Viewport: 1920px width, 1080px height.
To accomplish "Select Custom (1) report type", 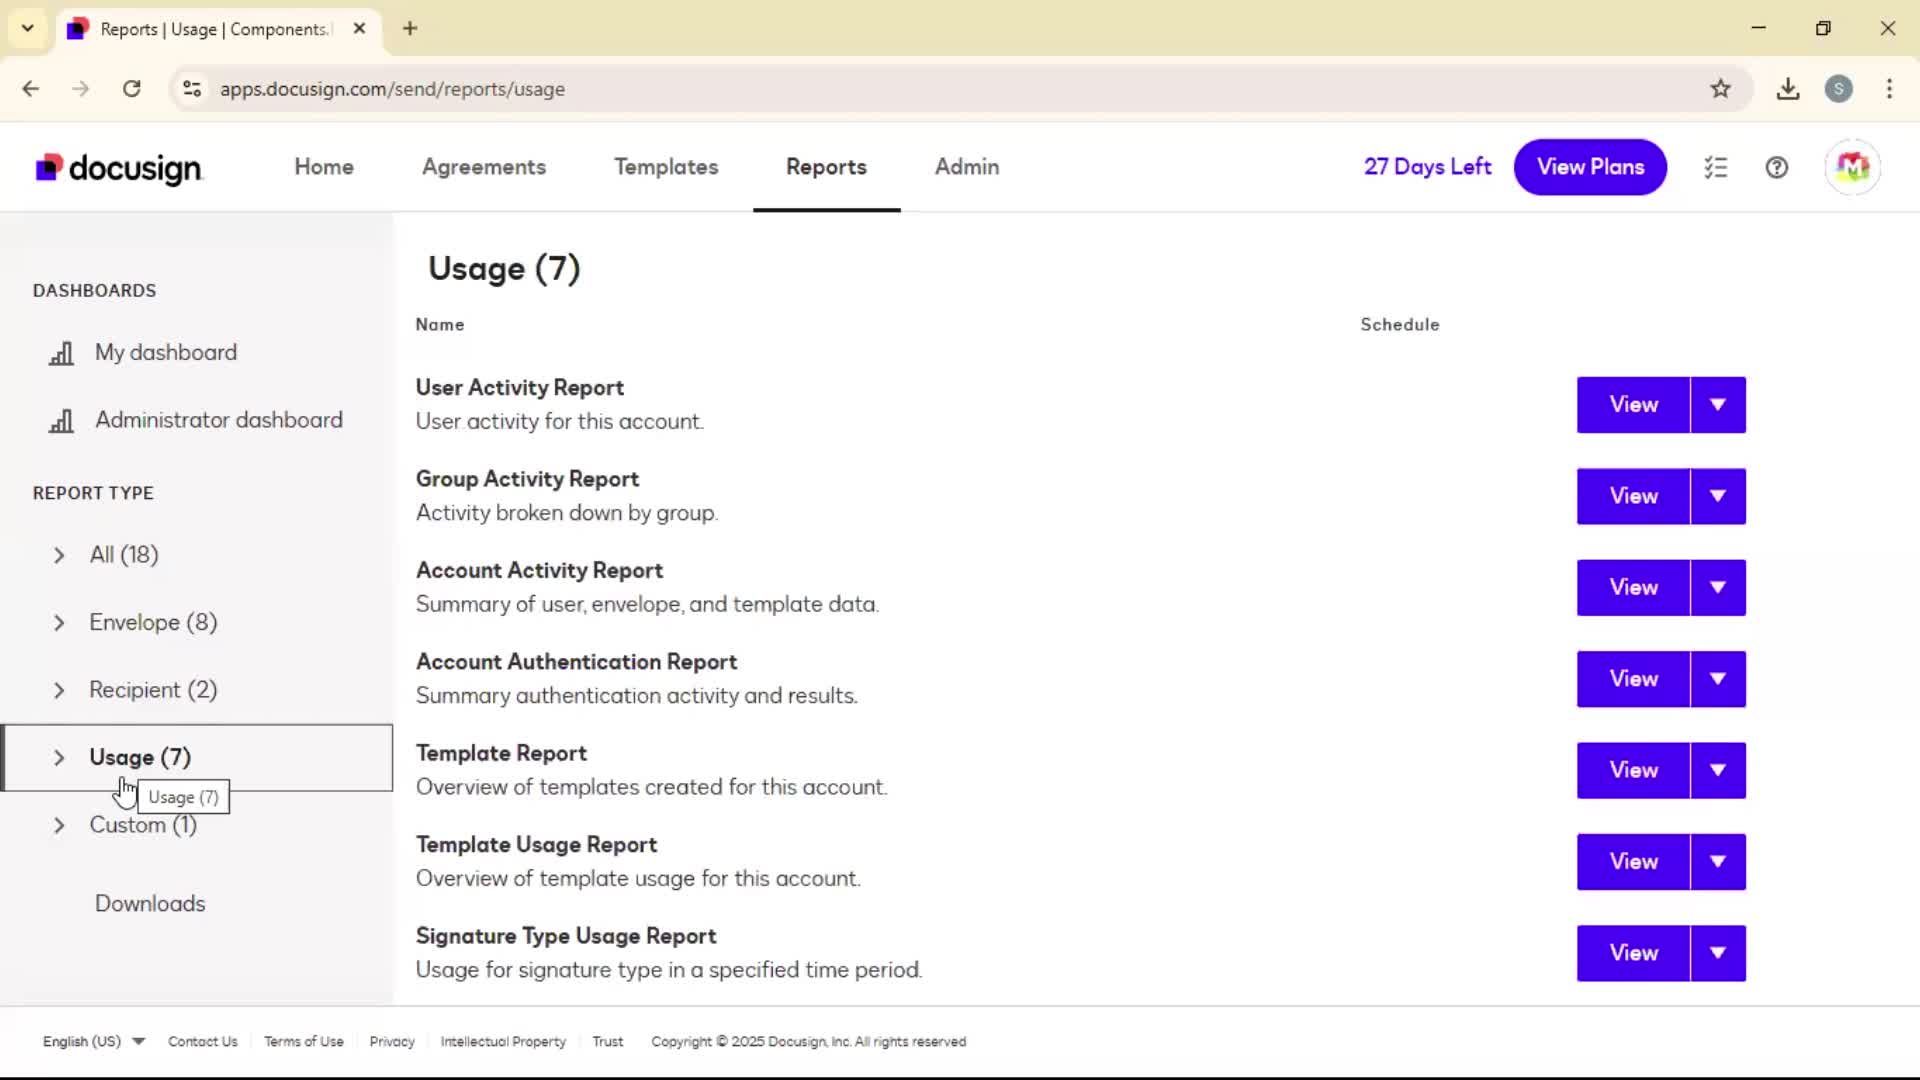I will click(143, 825).
